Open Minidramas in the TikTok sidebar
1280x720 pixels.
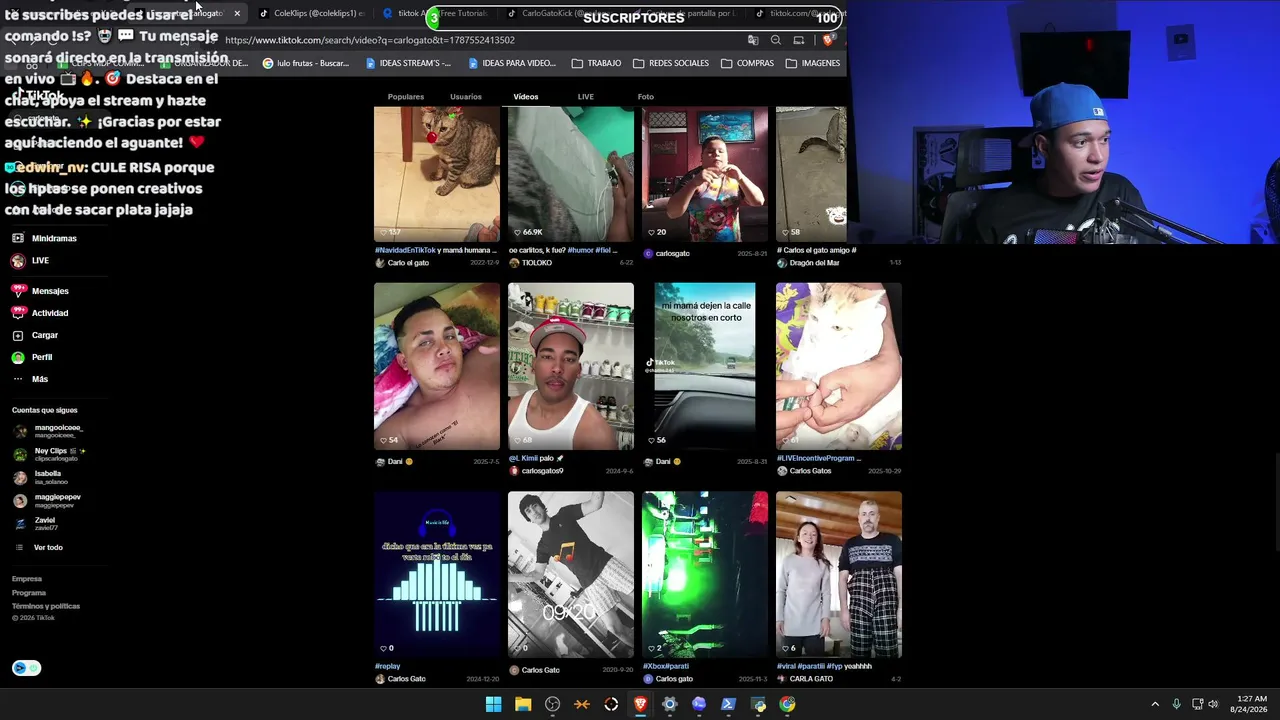pos(44,239)
